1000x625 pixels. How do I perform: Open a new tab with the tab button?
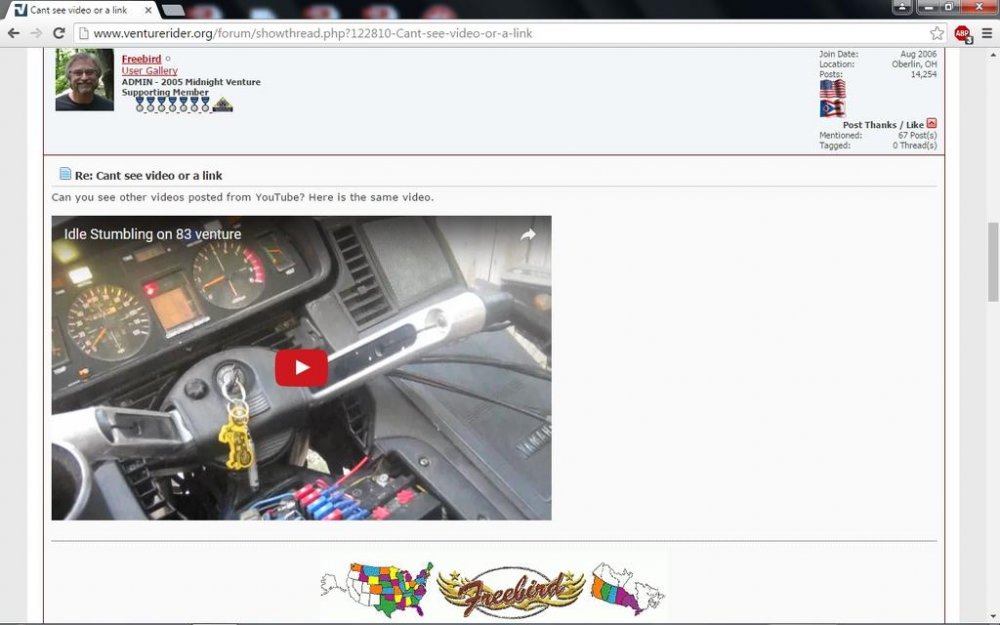173,10
